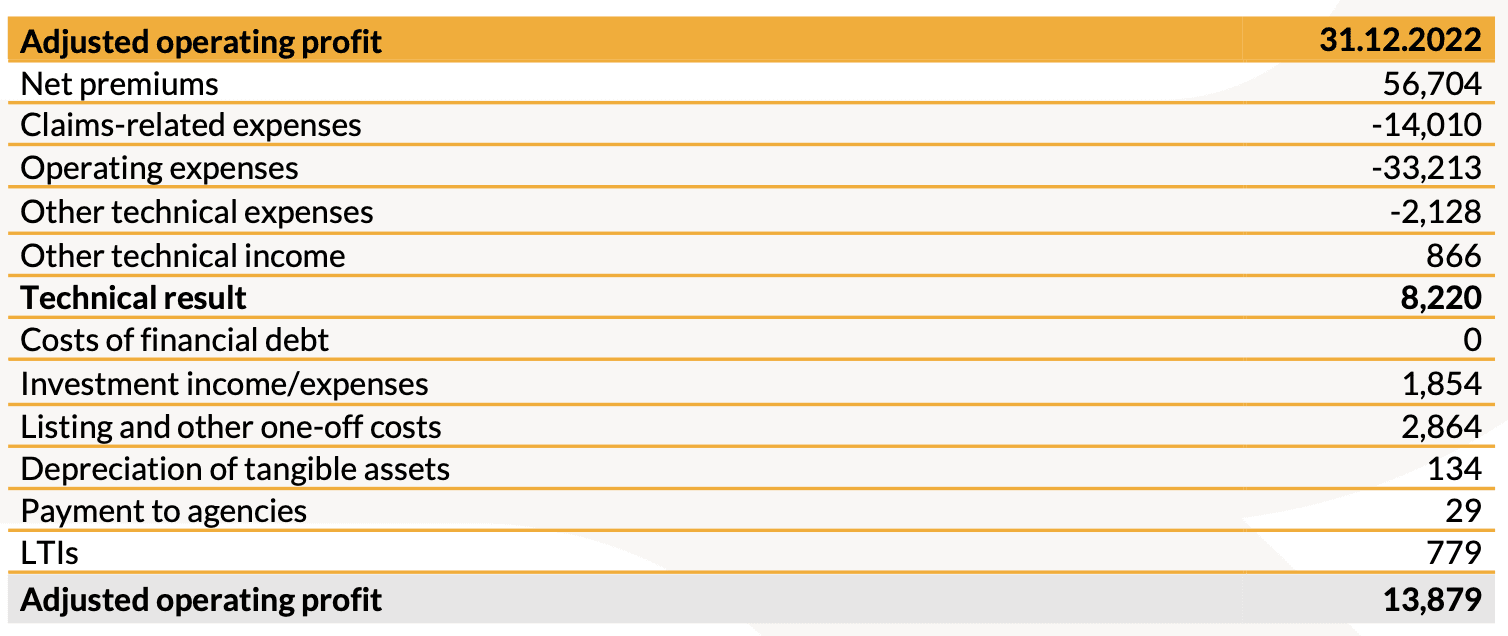This screenshot has width=1508, height=636.
Task: Click the "Payment to agencies" row label
Action: tap(164, 511)
